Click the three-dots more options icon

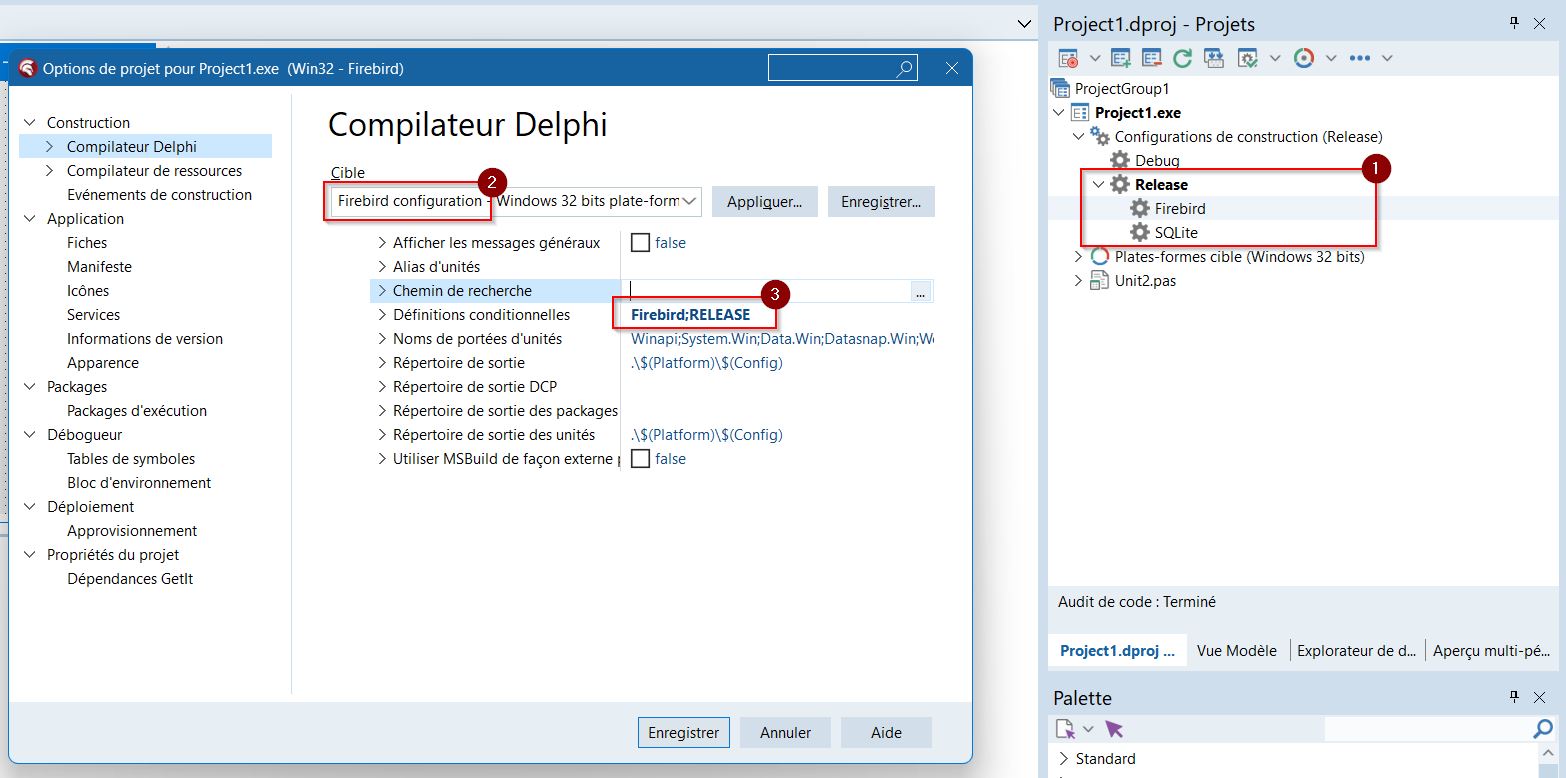tap(1359, 58)
